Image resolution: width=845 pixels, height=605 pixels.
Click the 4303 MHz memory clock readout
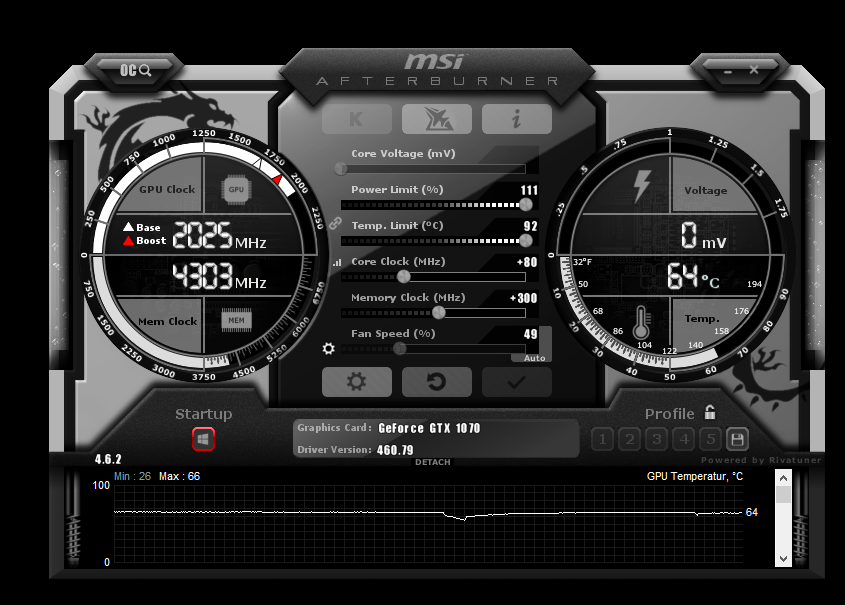tap(219, 276)
